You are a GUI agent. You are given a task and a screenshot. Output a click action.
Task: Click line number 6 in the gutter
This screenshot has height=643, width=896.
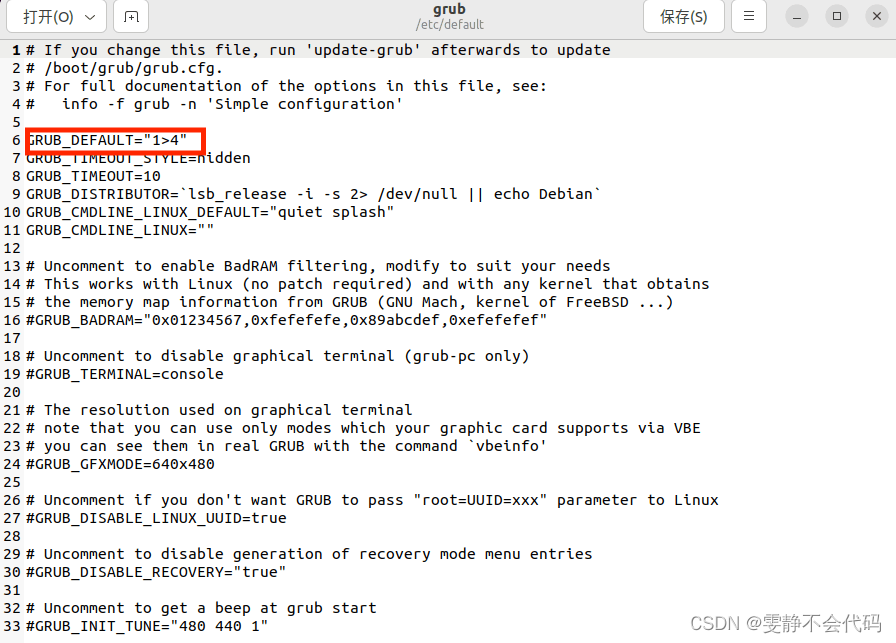coord(13,140)
